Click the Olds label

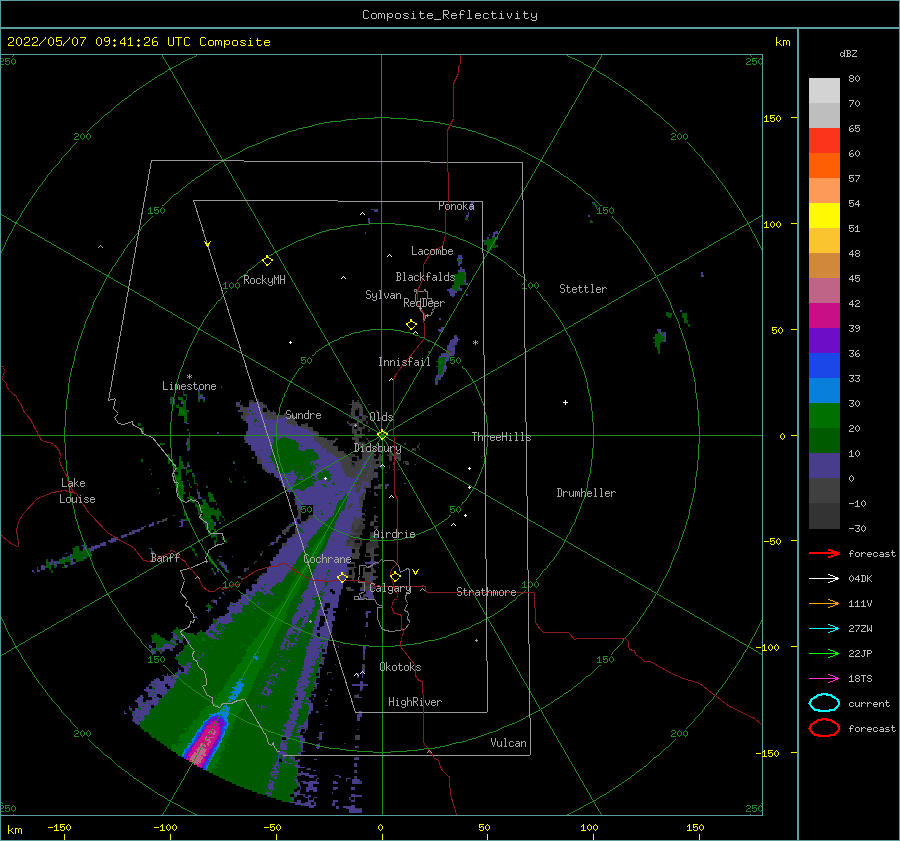(x=381, y=417)
